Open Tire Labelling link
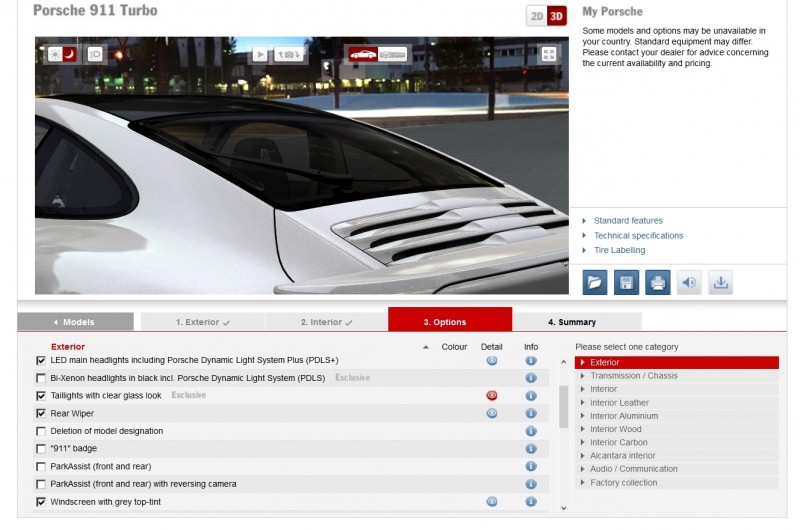Screen dimensions: 800x530 pyautogui.click(x=619, y=250)
